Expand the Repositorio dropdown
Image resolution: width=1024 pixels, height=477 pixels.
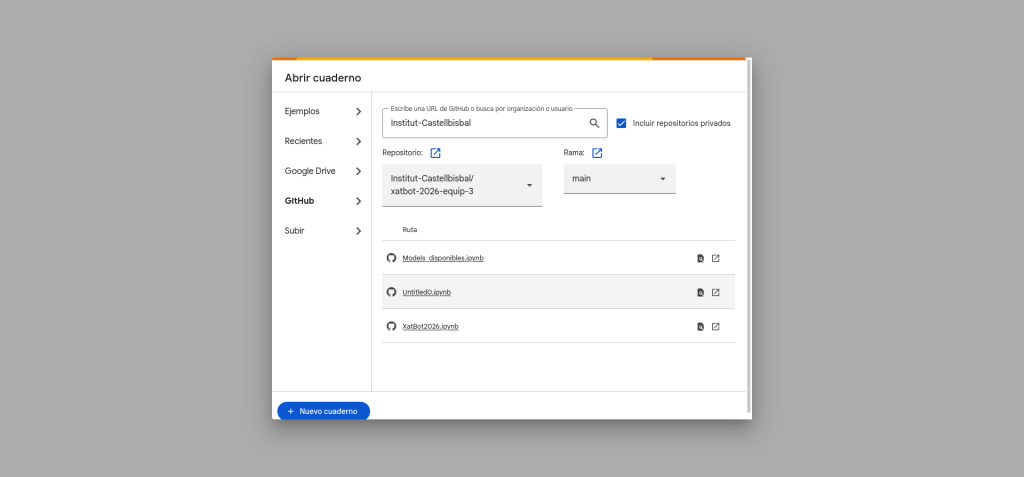point(462,185)
